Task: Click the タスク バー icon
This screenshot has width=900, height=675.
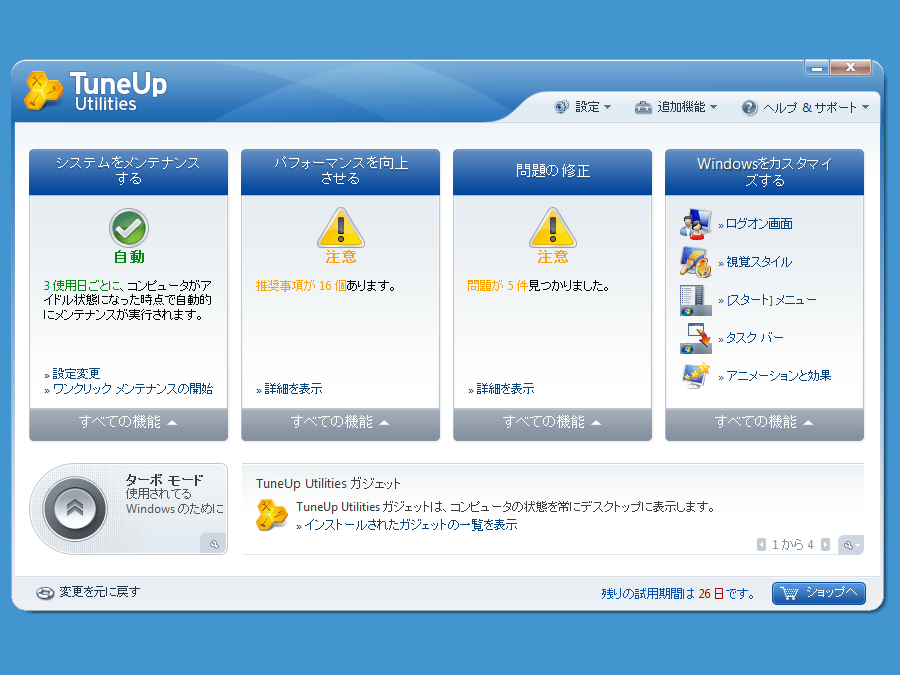Action: tap(695, 338)
